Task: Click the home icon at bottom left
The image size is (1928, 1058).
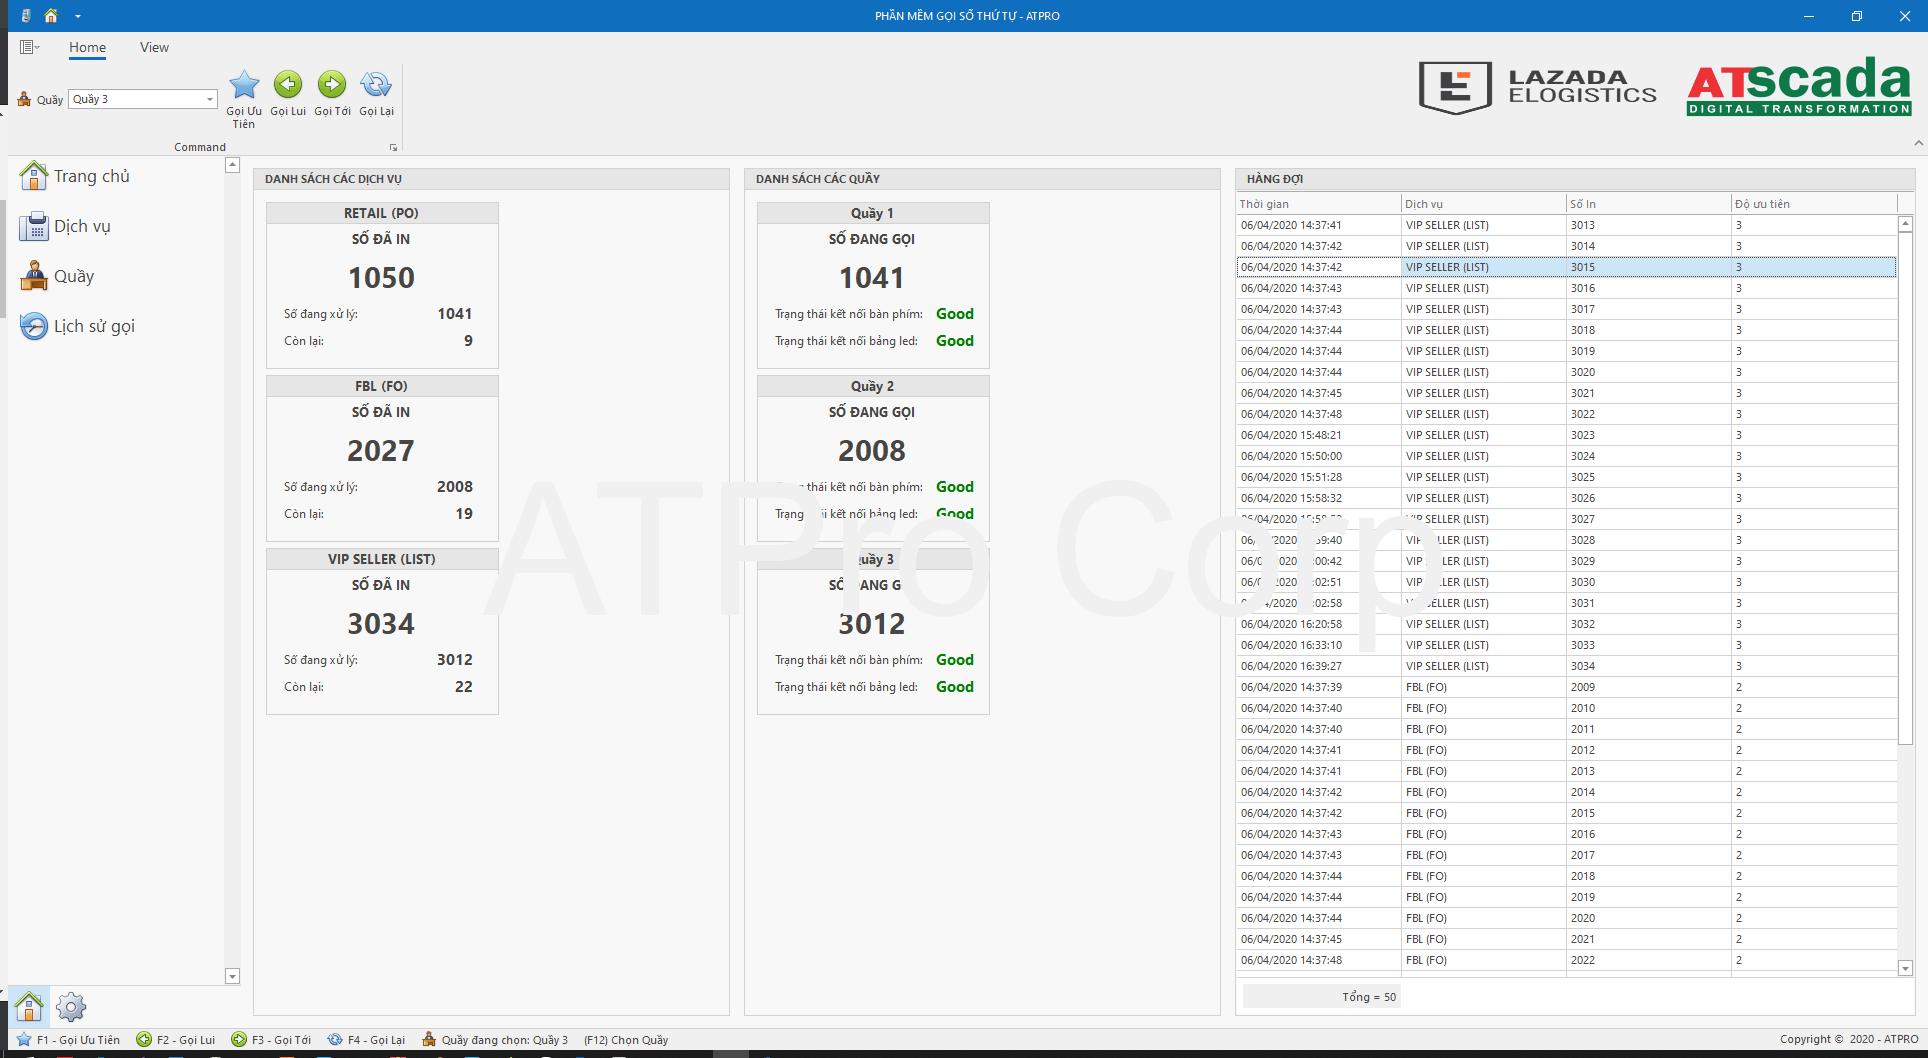Action: (29, 1006)
